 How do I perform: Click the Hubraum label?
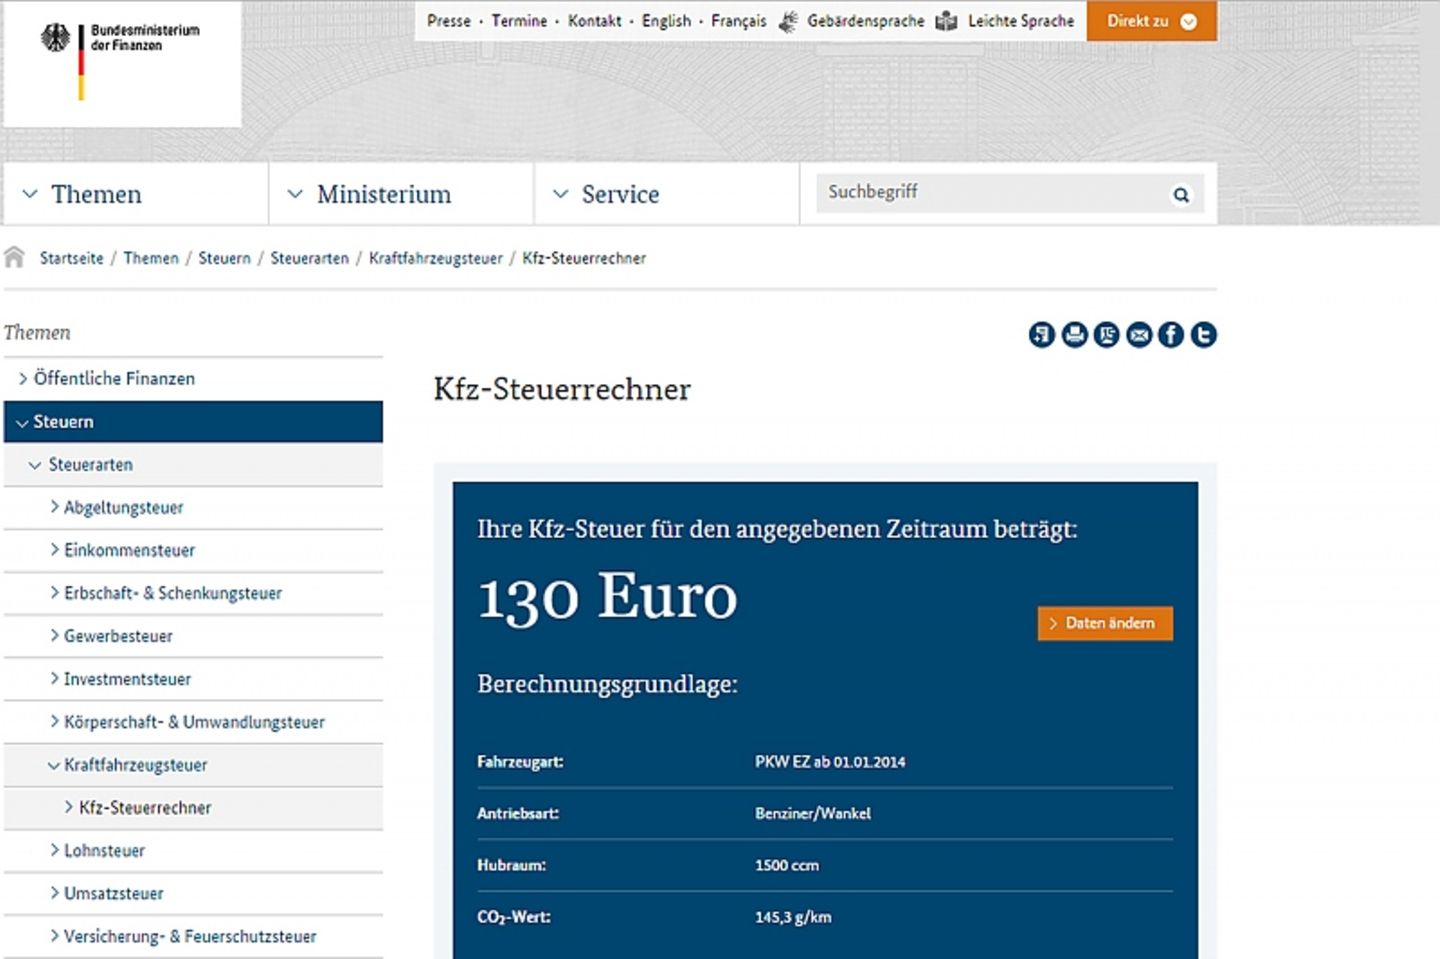click(511, 866)
